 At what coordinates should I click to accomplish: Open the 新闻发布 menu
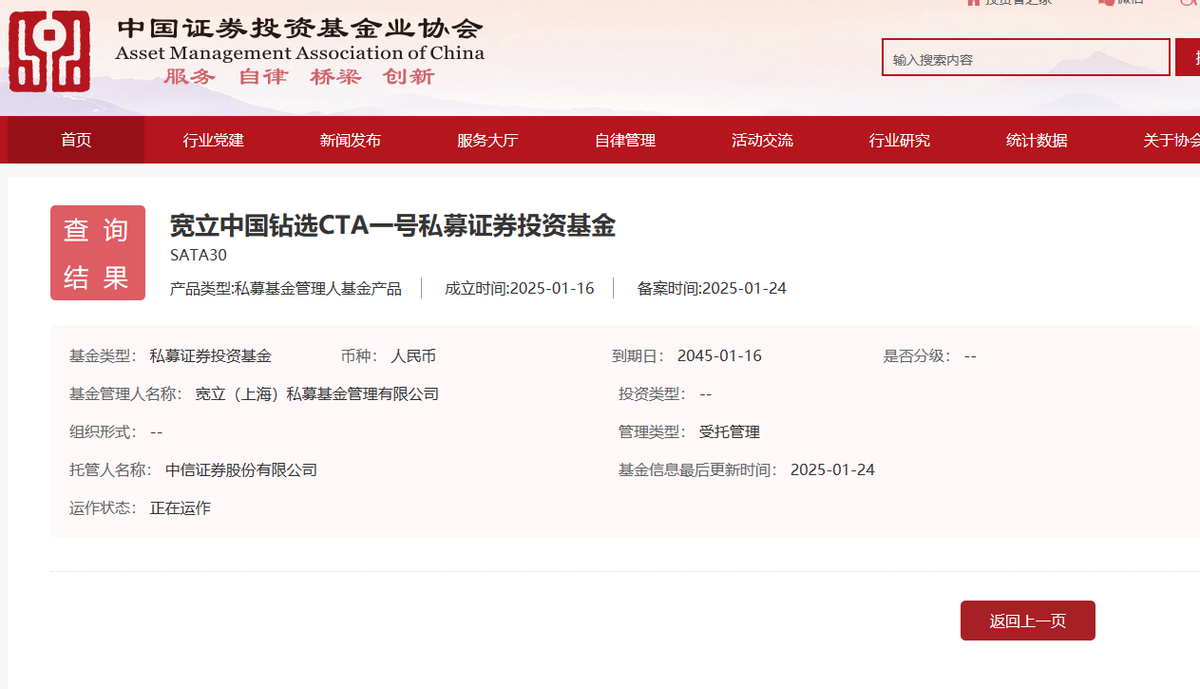[350, 140]
